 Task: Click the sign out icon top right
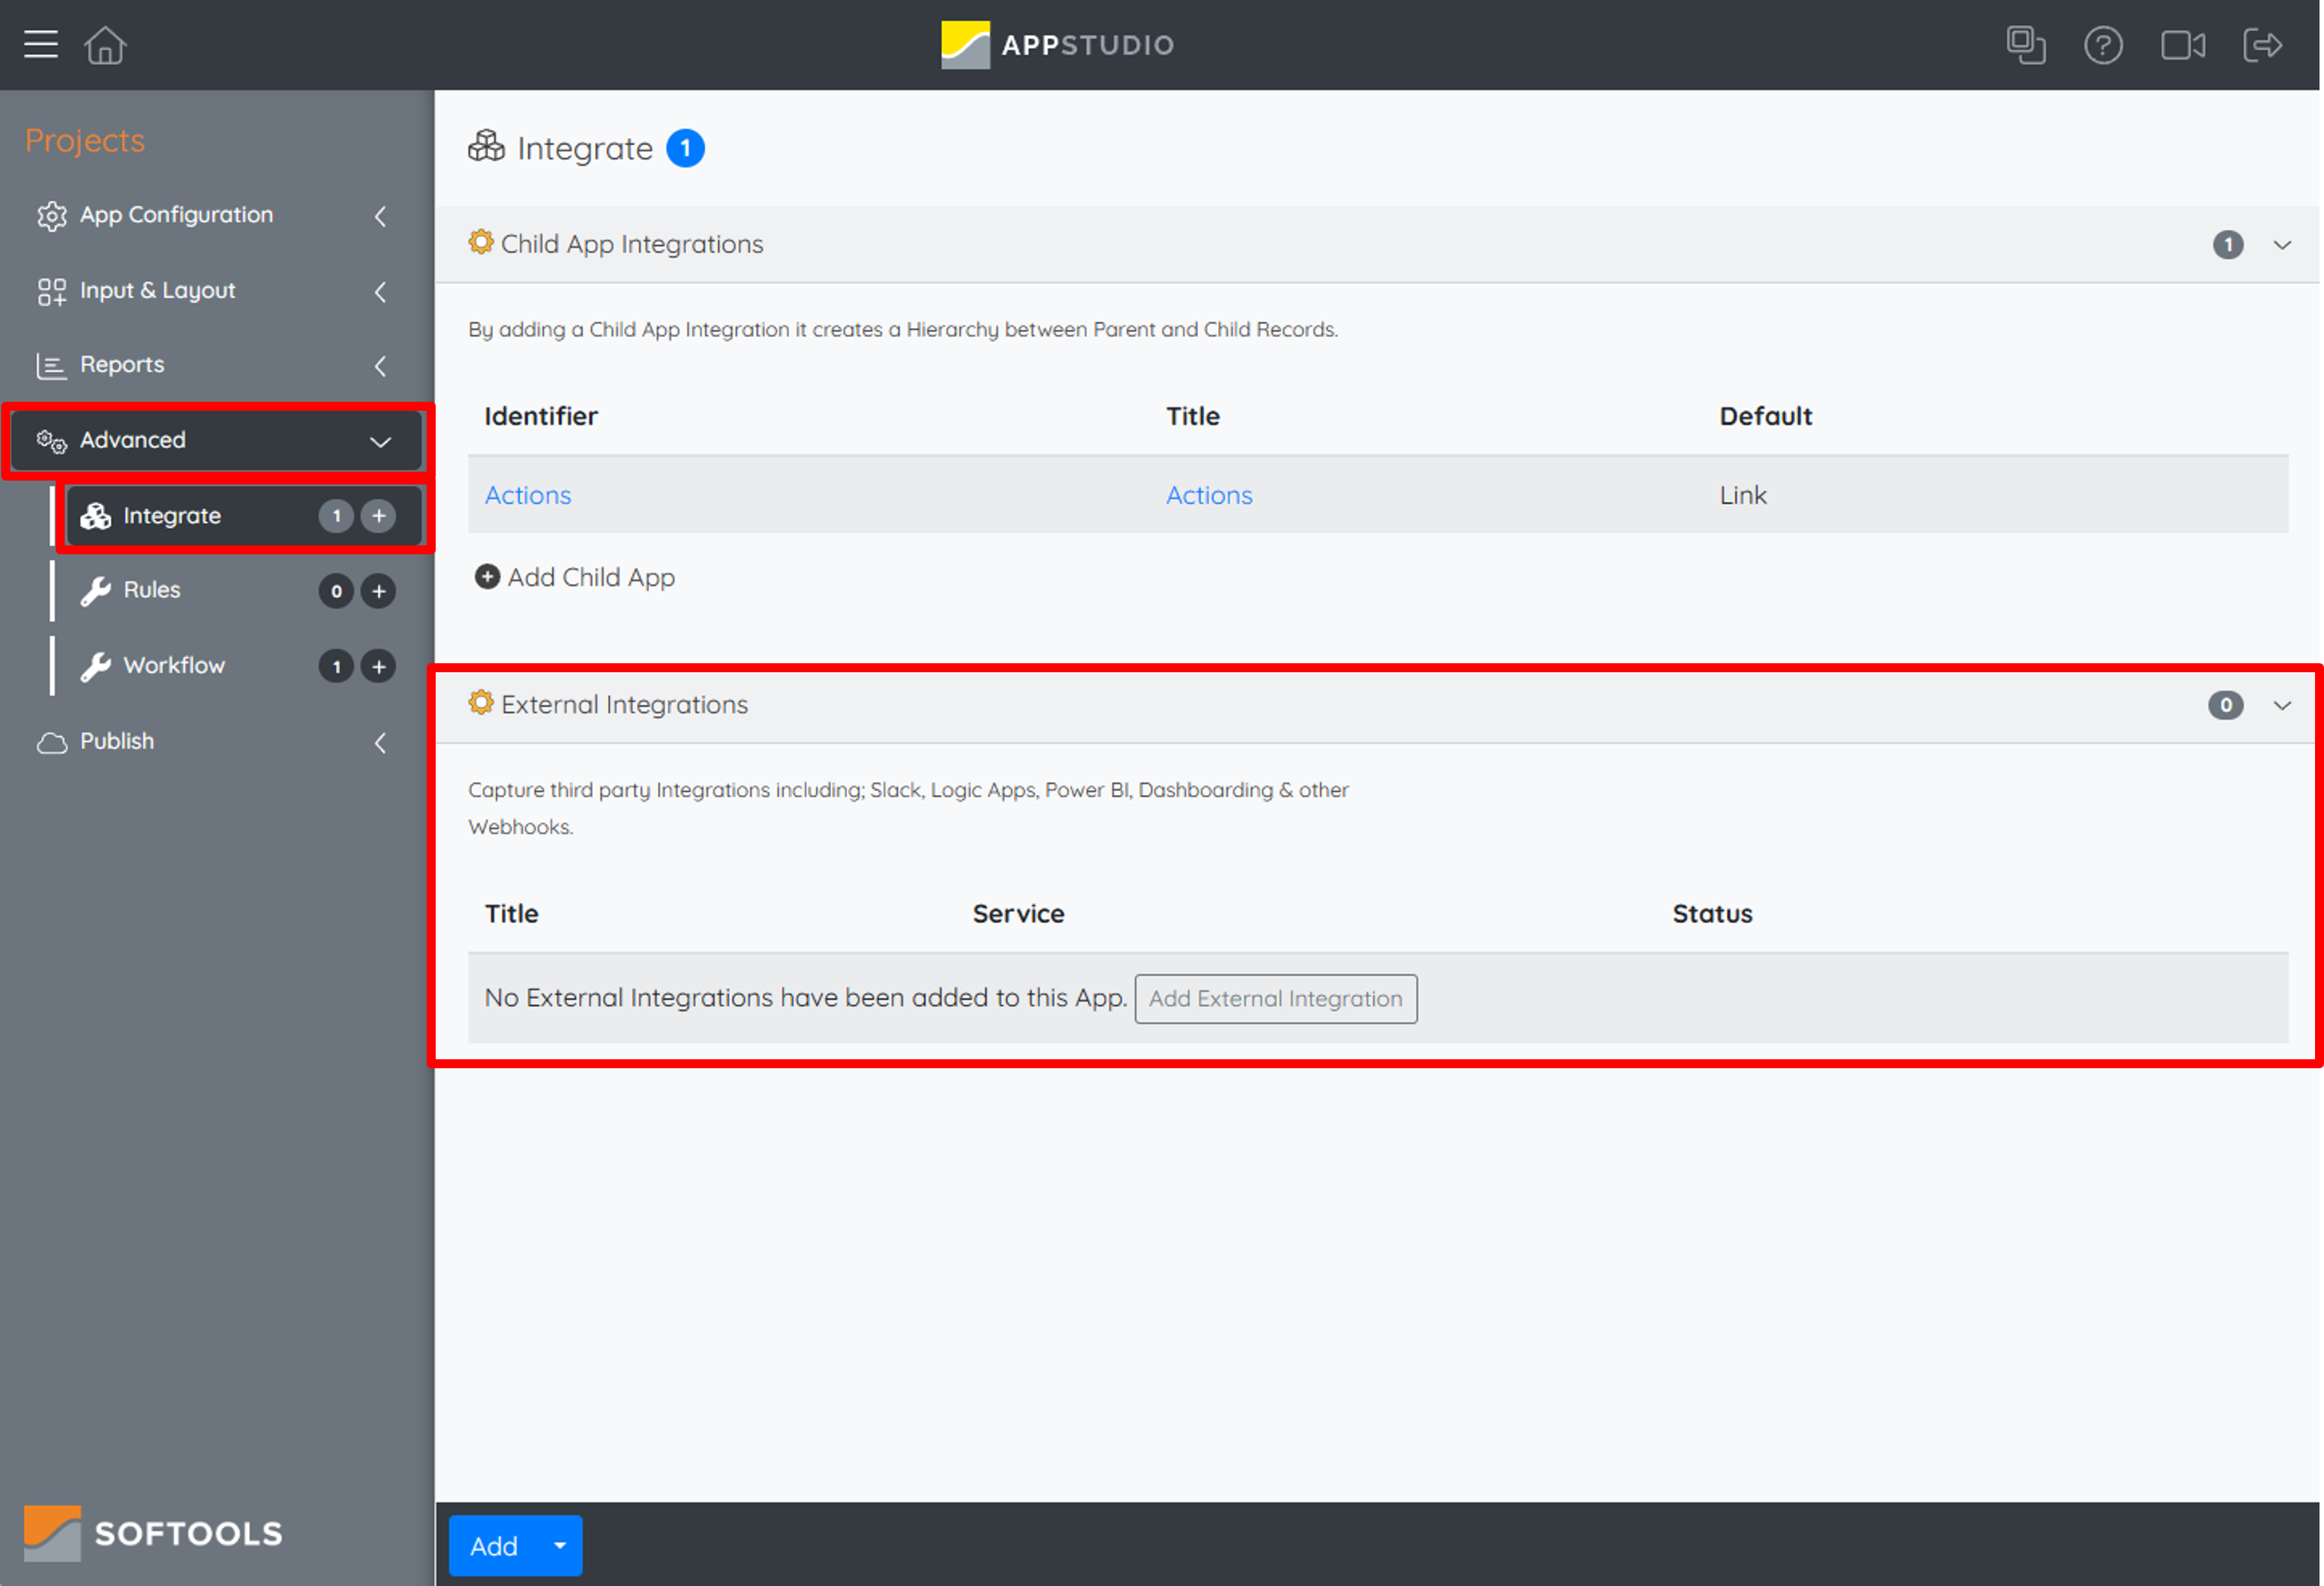[x=2263, y=44]
